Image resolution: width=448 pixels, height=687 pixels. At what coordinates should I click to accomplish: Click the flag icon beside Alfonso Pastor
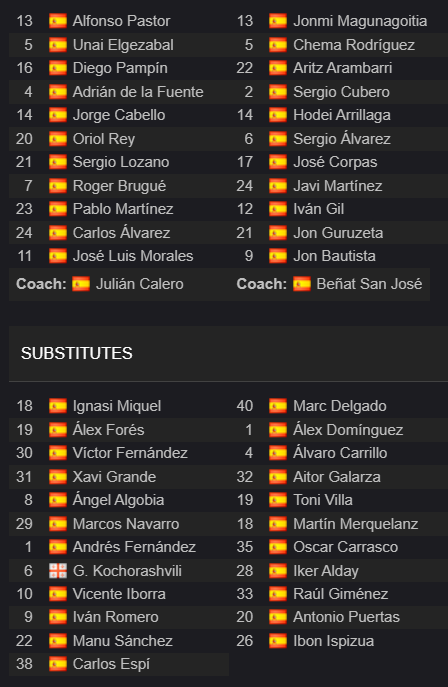[x=58, y=21]
